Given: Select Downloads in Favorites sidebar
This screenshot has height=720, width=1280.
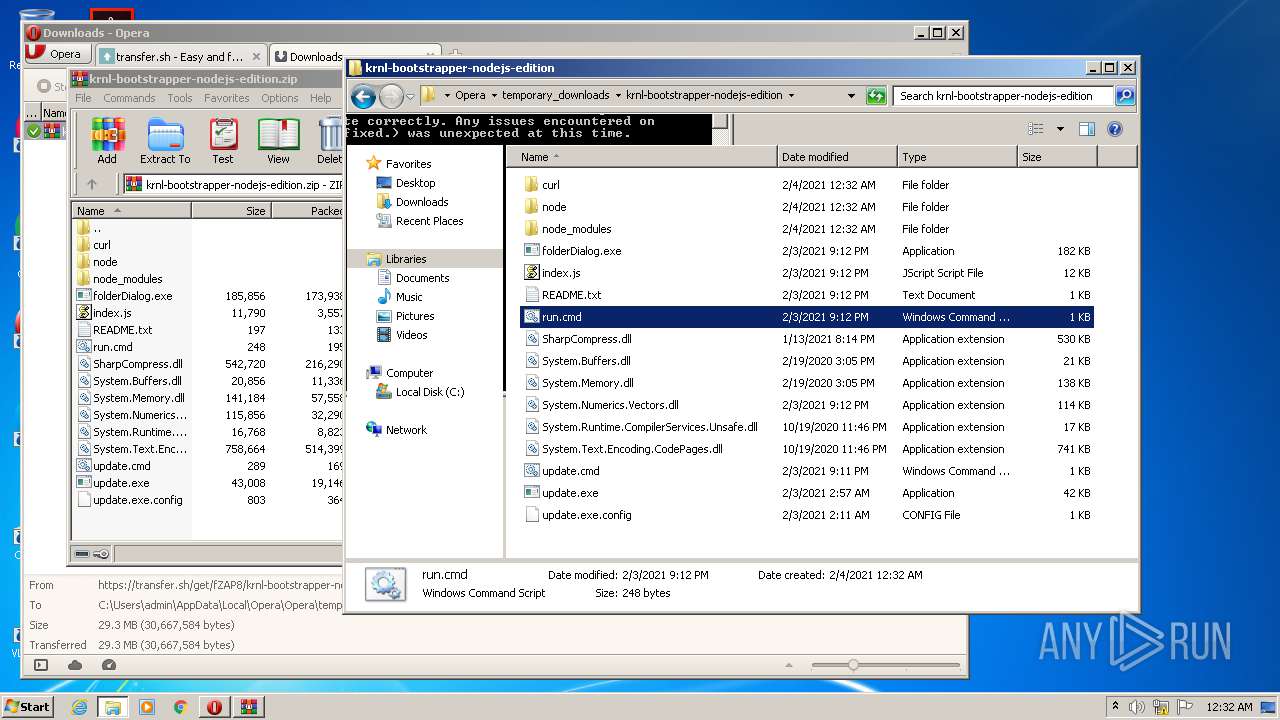Looking at the screenshot, I should (421, 202).
